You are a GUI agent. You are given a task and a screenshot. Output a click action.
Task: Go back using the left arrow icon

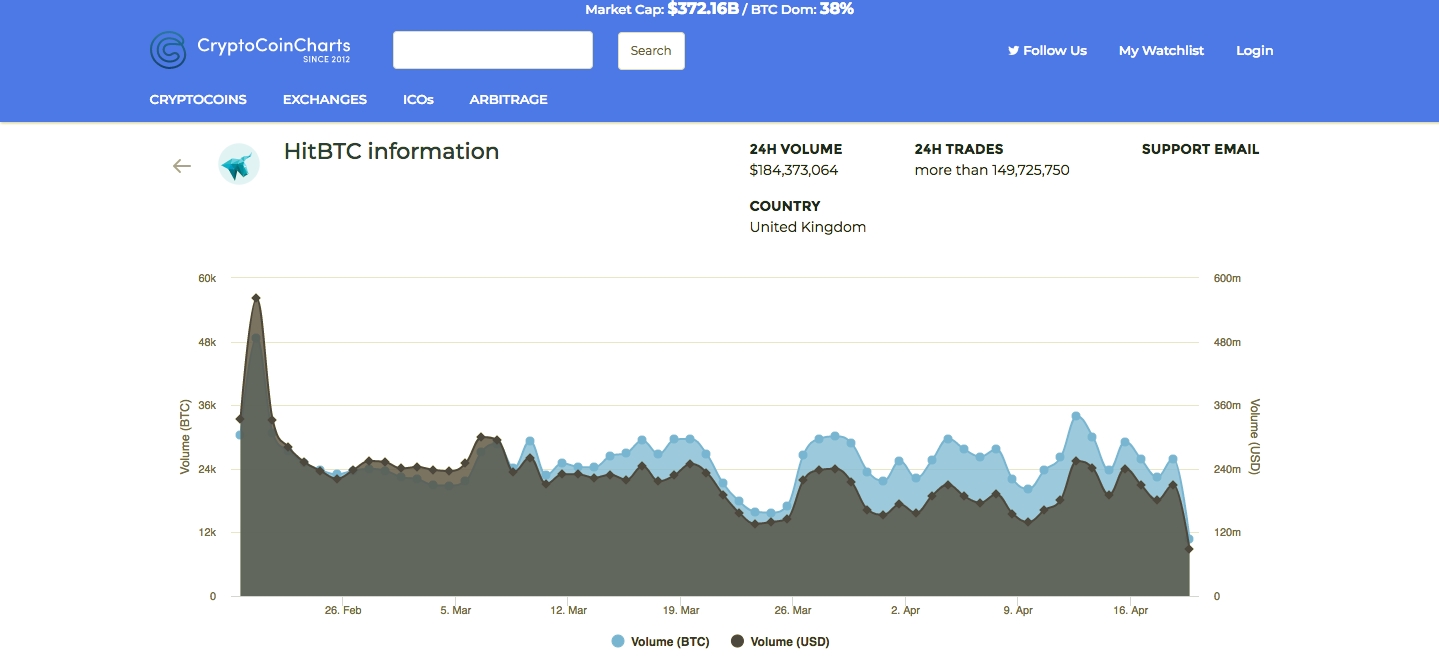click(182, 166)
